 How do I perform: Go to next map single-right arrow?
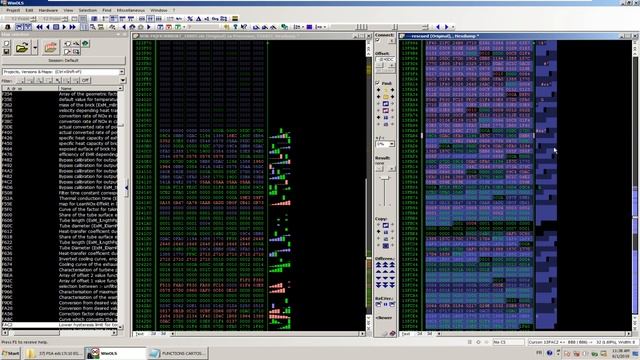64,27
